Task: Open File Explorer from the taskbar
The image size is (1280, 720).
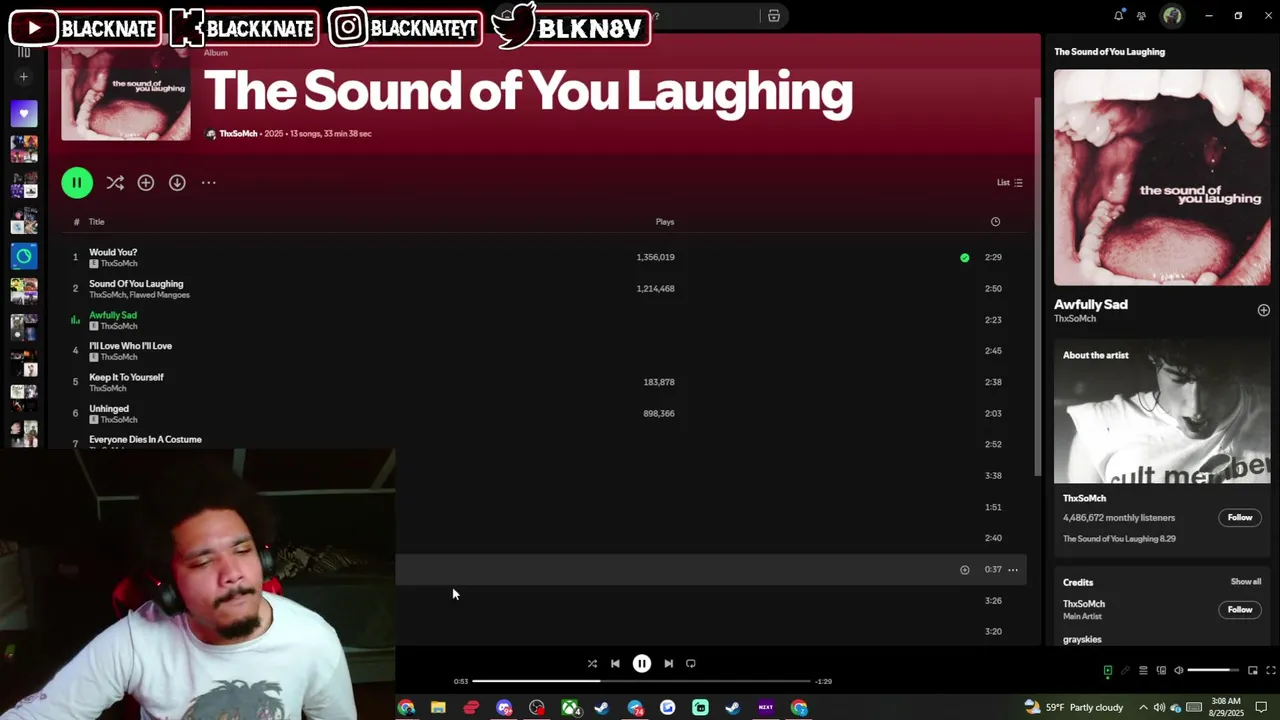Action: coord(438,708)
